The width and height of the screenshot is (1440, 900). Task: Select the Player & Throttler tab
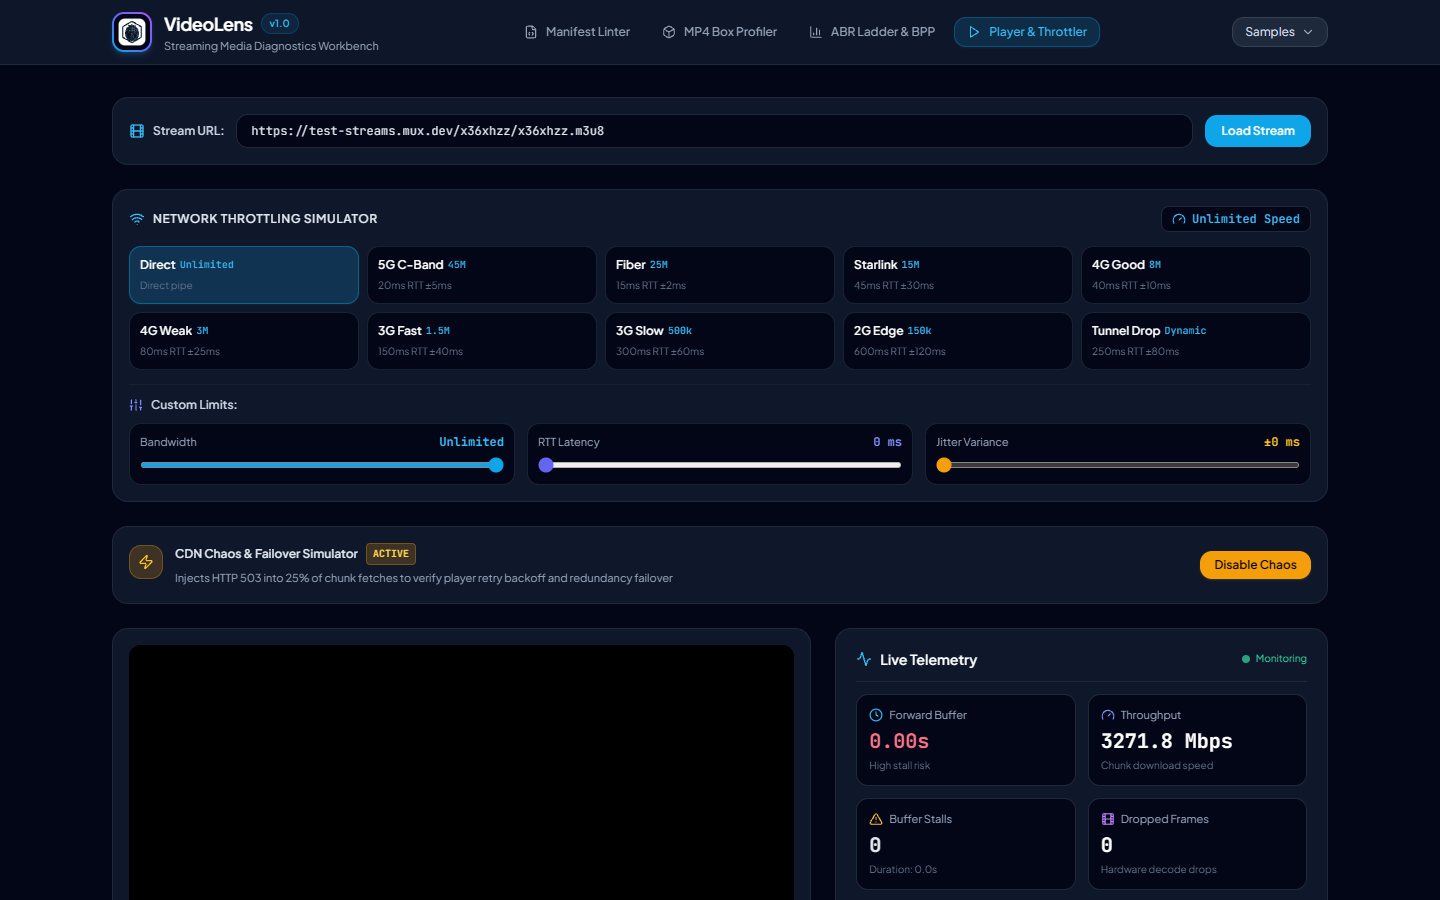(1027, 32)
